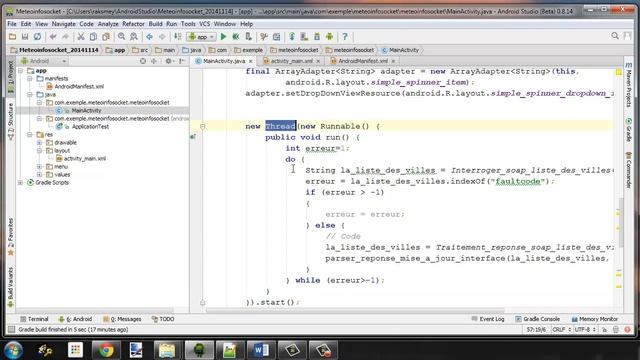This screenshot has height=360, width=640.
Task: Select ApplicationTest in project tree
Action: 90,127
